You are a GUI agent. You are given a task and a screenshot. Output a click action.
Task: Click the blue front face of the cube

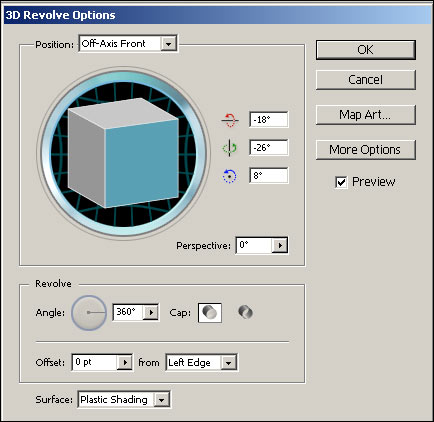pyautogui.click(x=142, y=163)
